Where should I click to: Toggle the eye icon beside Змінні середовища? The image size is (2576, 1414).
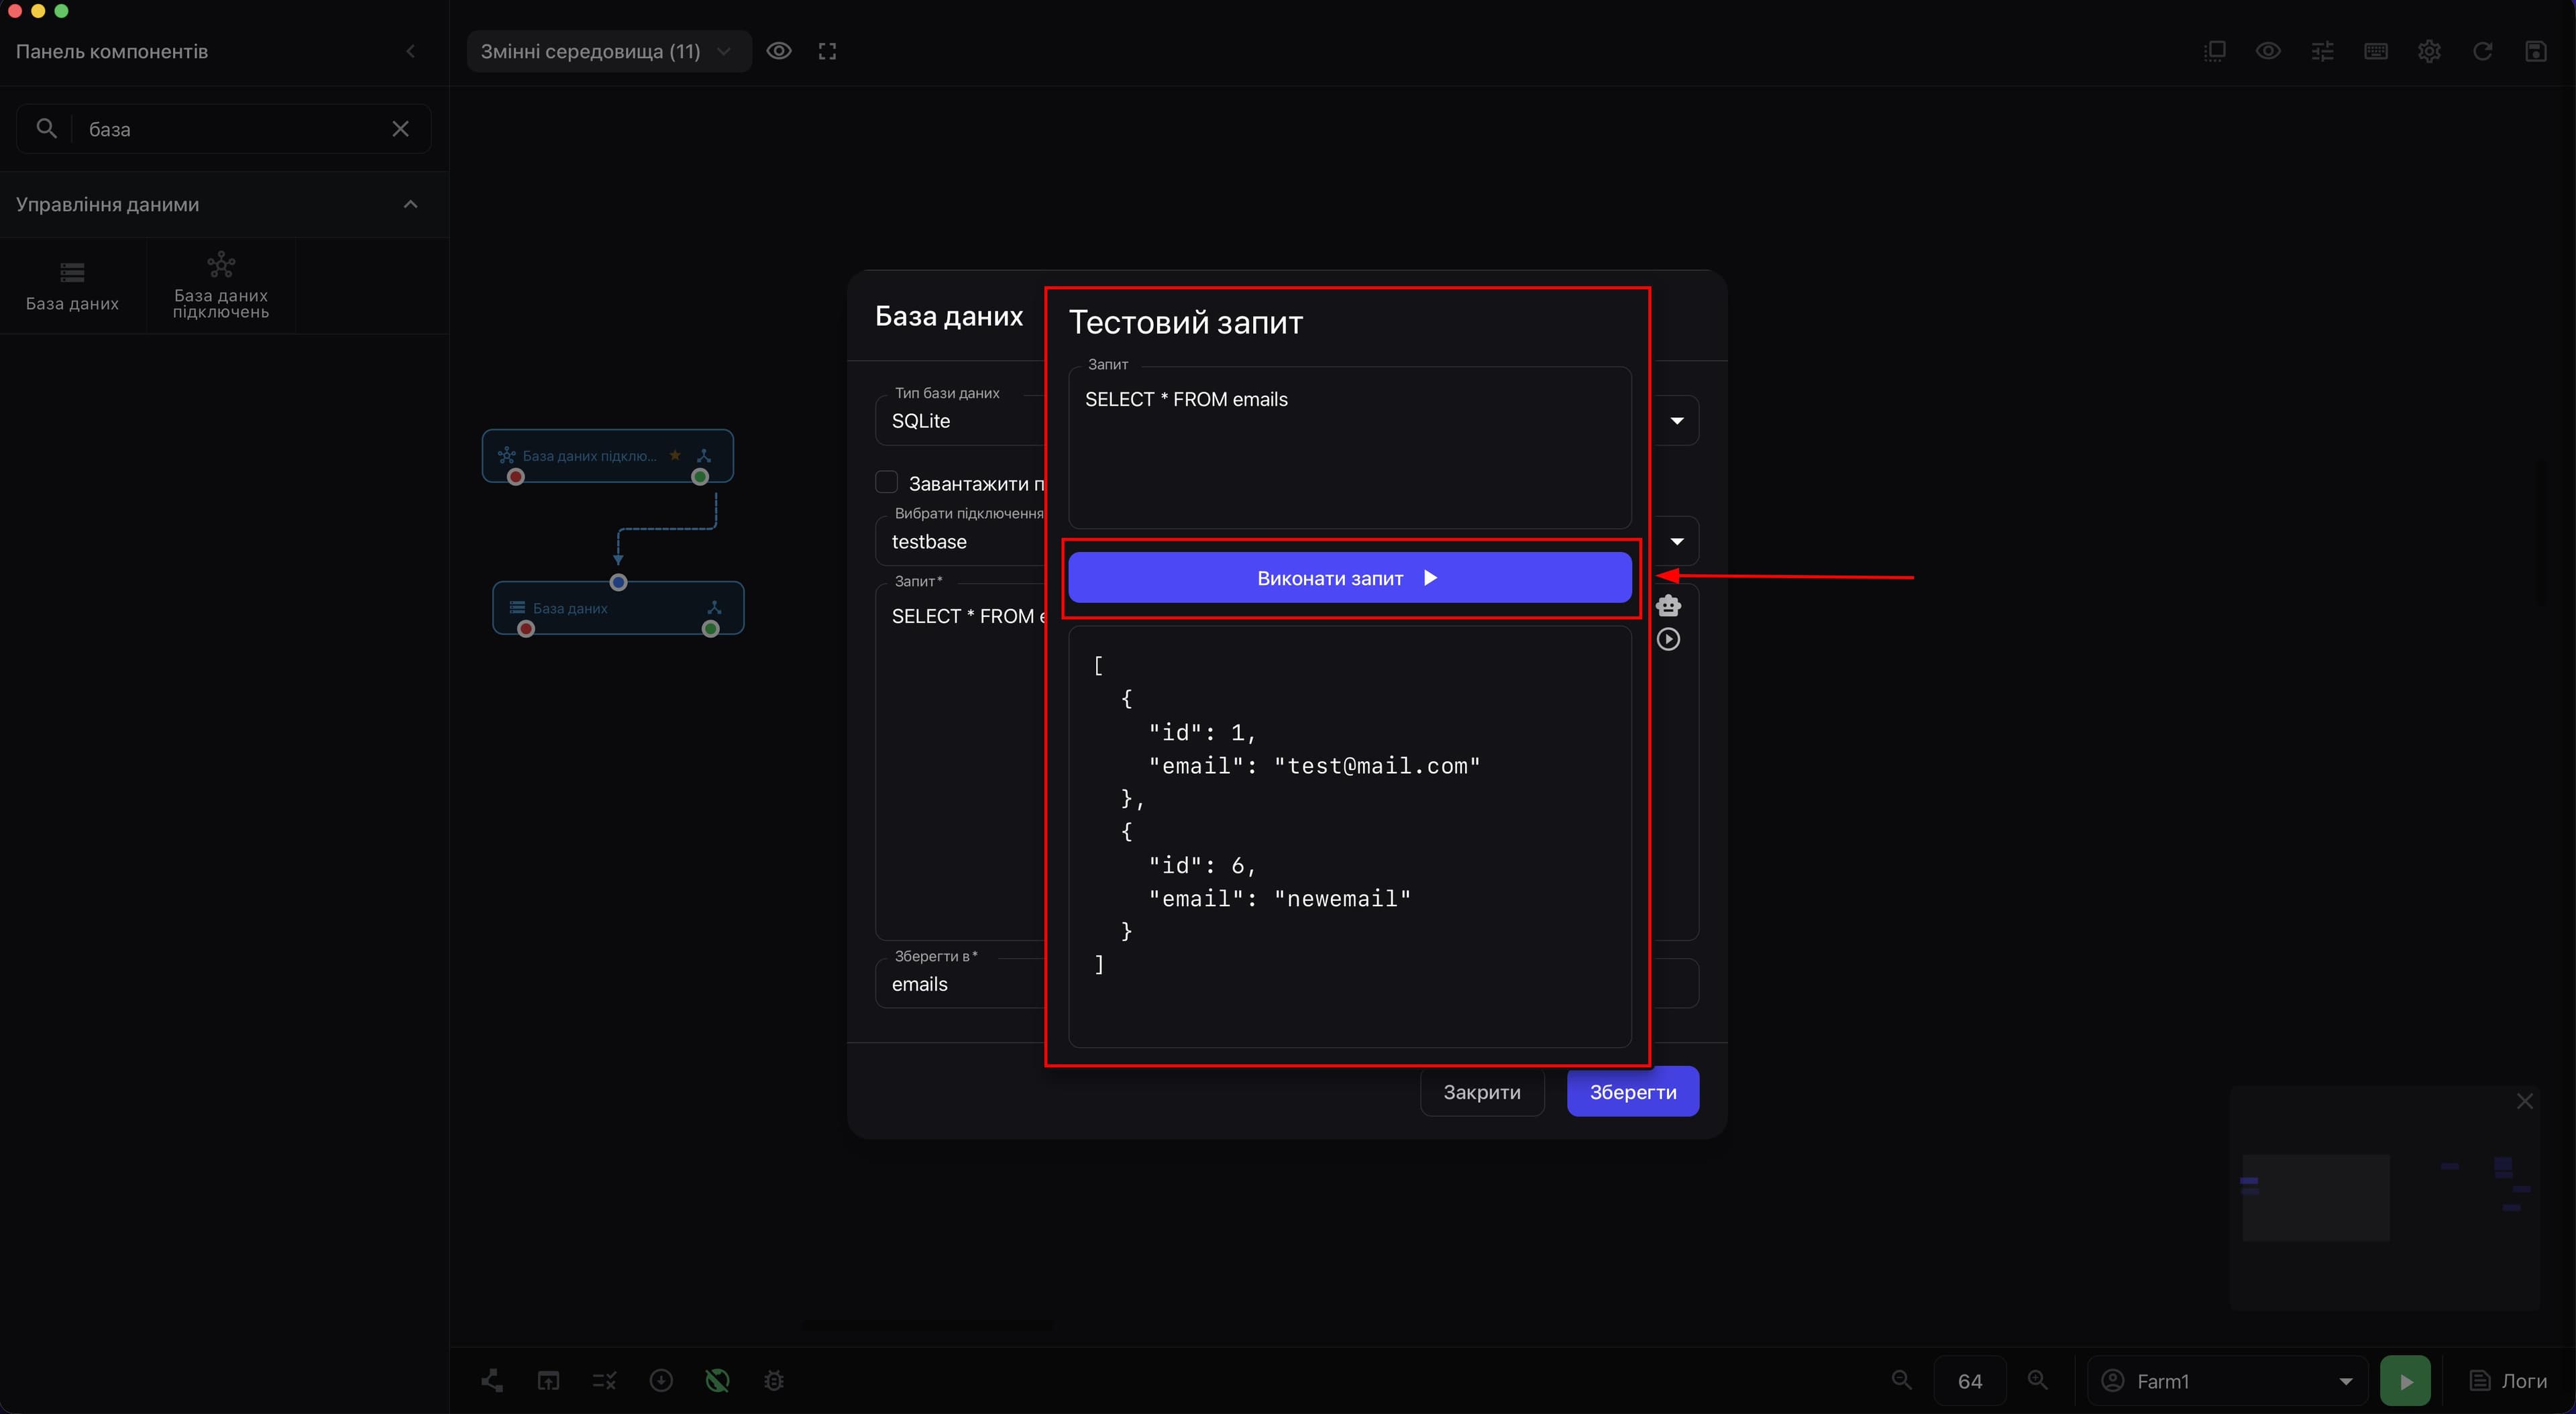coord(779,51)
